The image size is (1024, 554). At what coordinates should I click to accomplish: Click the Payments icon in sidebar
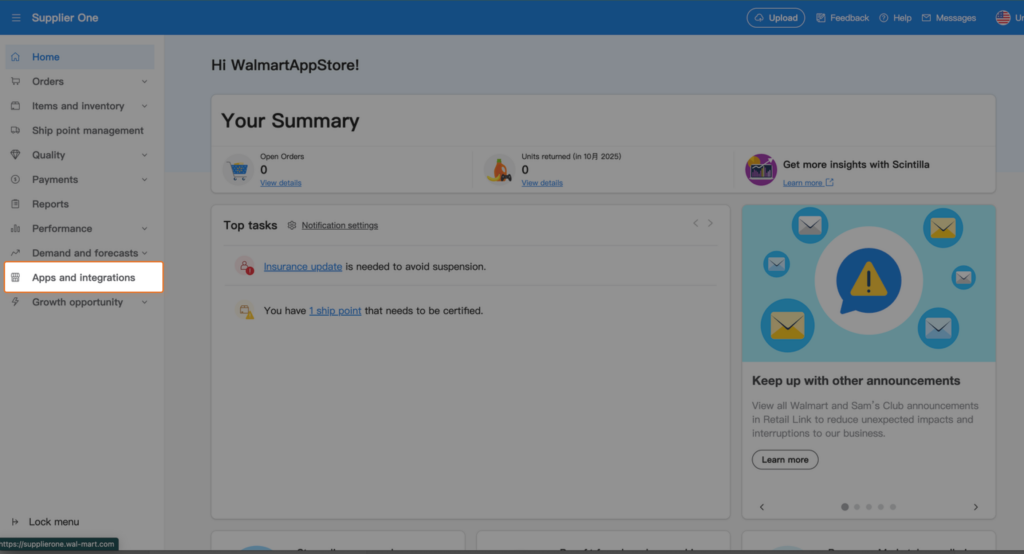tap(16, 179)
